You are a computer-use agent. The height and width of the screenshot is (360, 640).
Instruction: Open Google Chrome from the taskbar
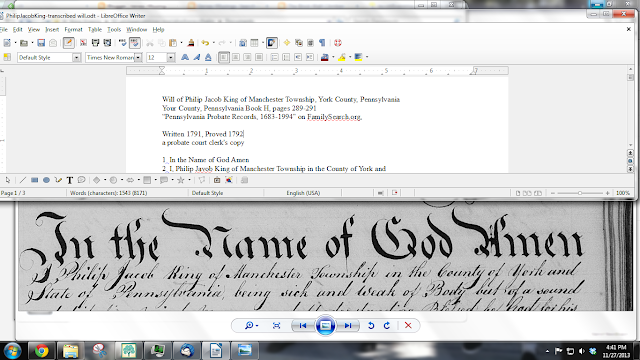[41, 351]
